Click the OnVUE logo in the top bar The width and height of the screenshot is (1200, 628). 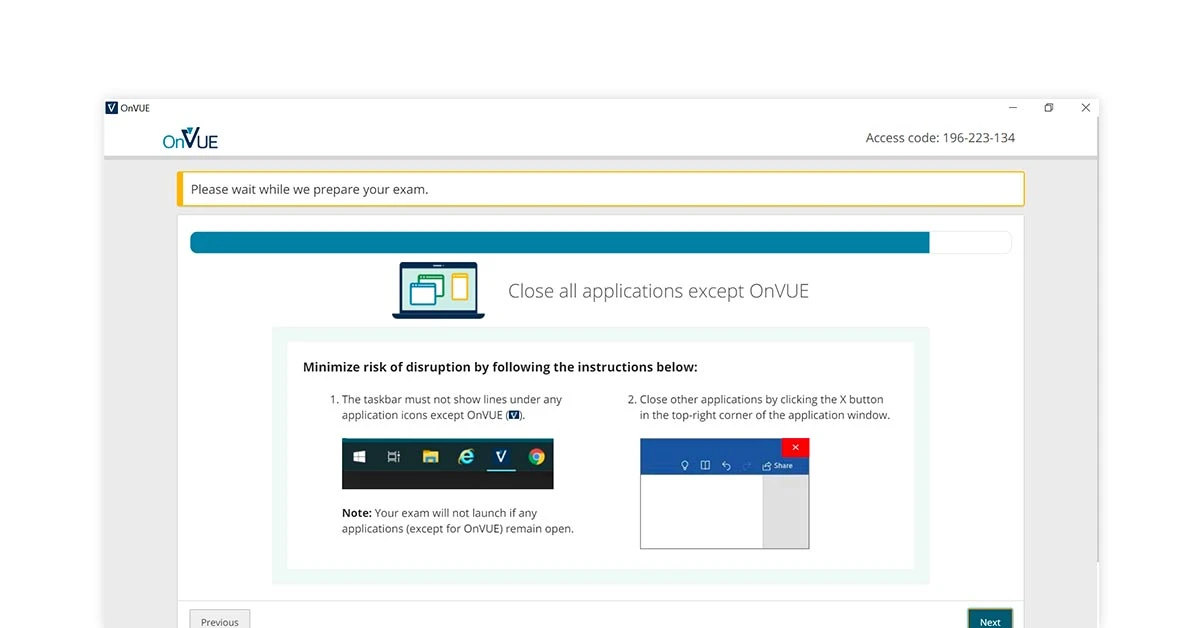189,137
